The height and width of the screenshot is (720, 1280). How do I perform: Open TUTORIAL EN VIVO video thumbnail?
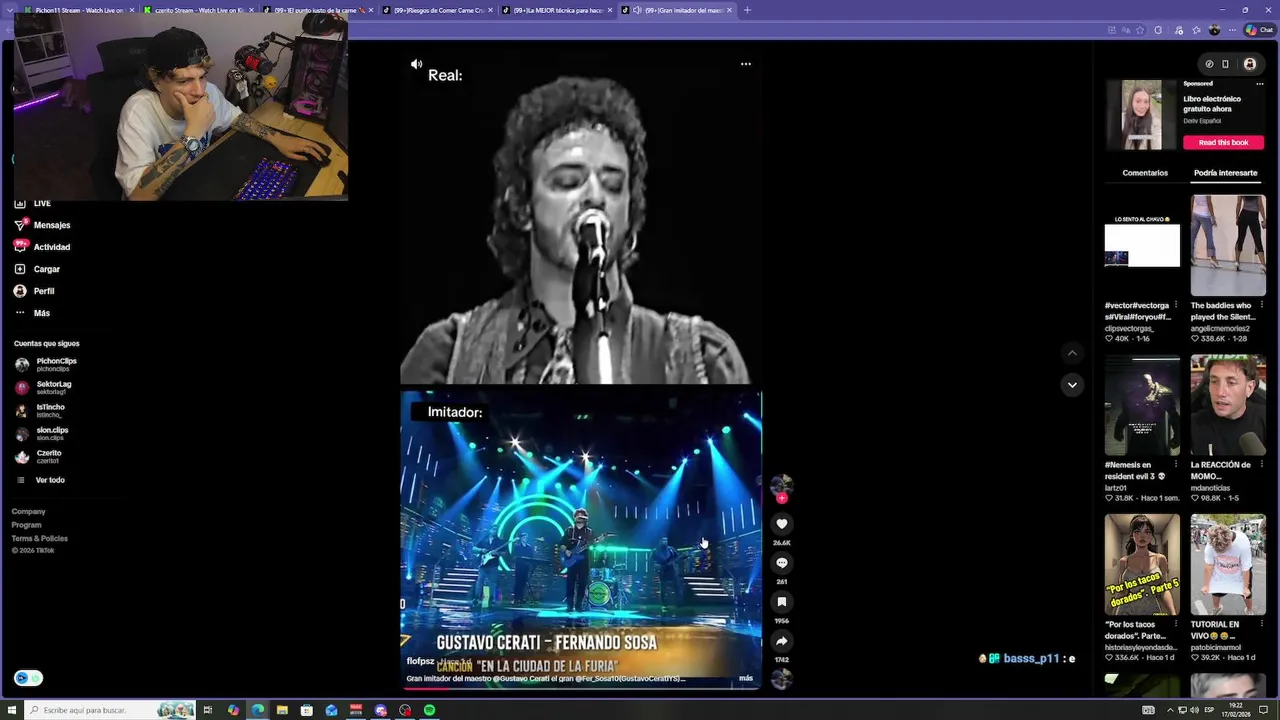[1228, 564]
